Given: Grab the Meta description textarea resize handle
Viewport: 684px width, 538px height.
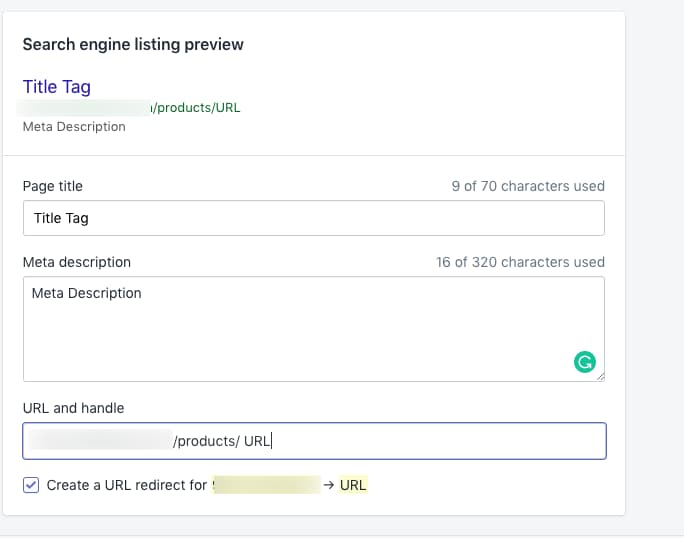Looking at the screenshot, I should [x=600, y=376].
